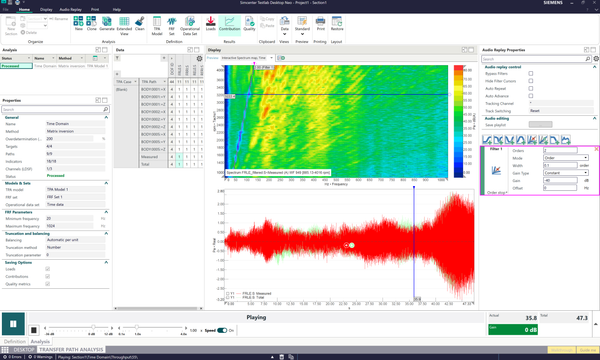Add the eighth filter type icon
600x360 pixels.
click(x=566, y=140)
